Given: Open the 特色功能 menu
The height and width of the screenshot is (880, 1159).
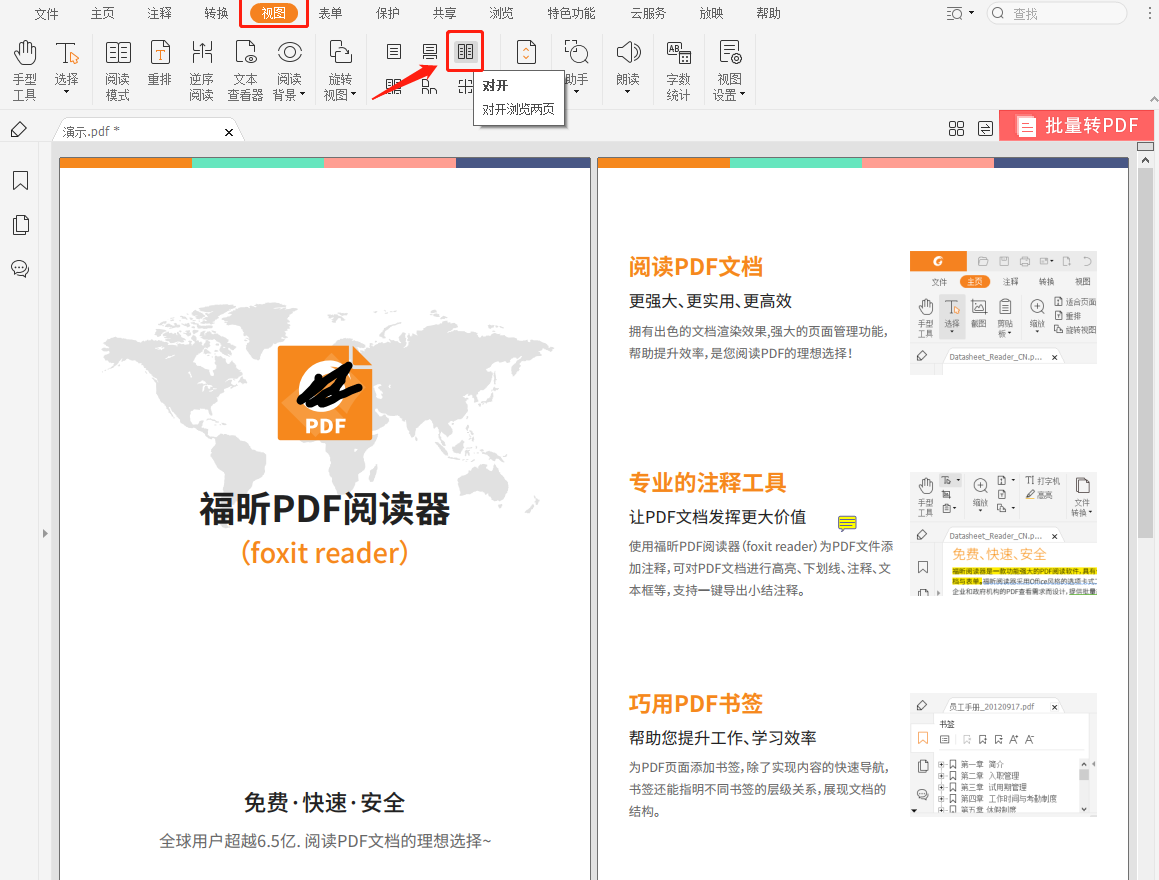Looking at the screenshot, I should (570, 13).
